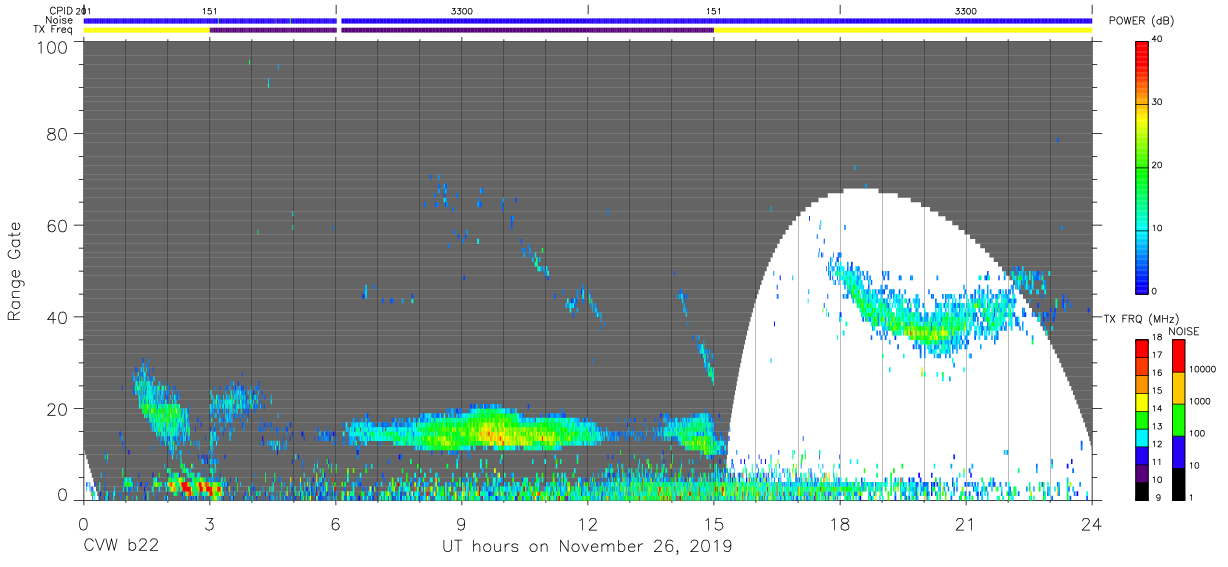Click the 100 tick on the Range Gate axis
This screenshot has width=1228, height=567.
pos(52,47)
